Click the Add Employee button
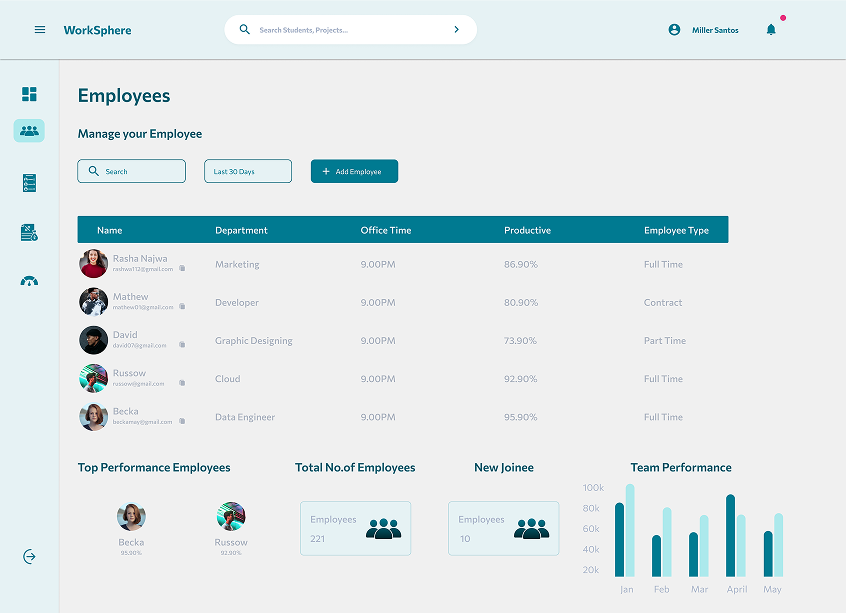 [x=354, y=171]
